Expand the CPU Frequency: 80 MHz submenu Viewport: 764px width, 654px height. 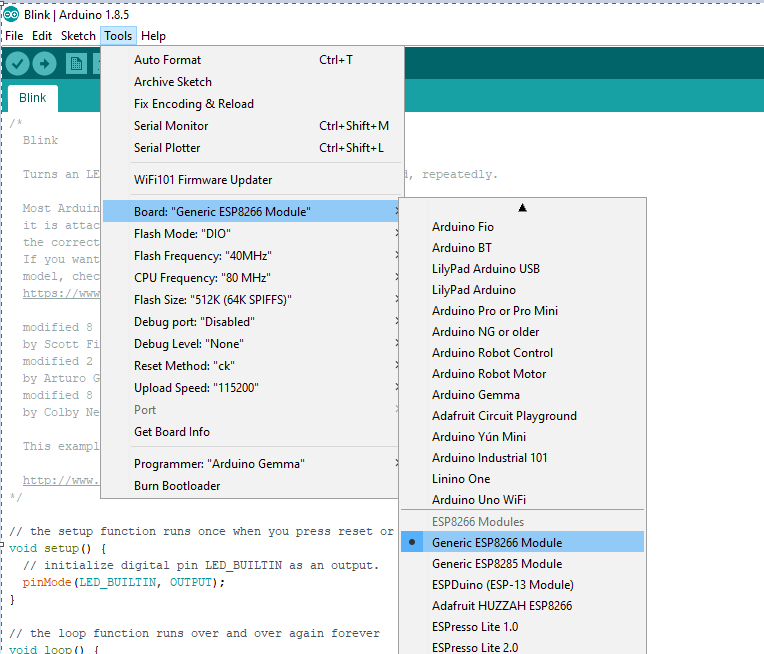pos(252,278)
